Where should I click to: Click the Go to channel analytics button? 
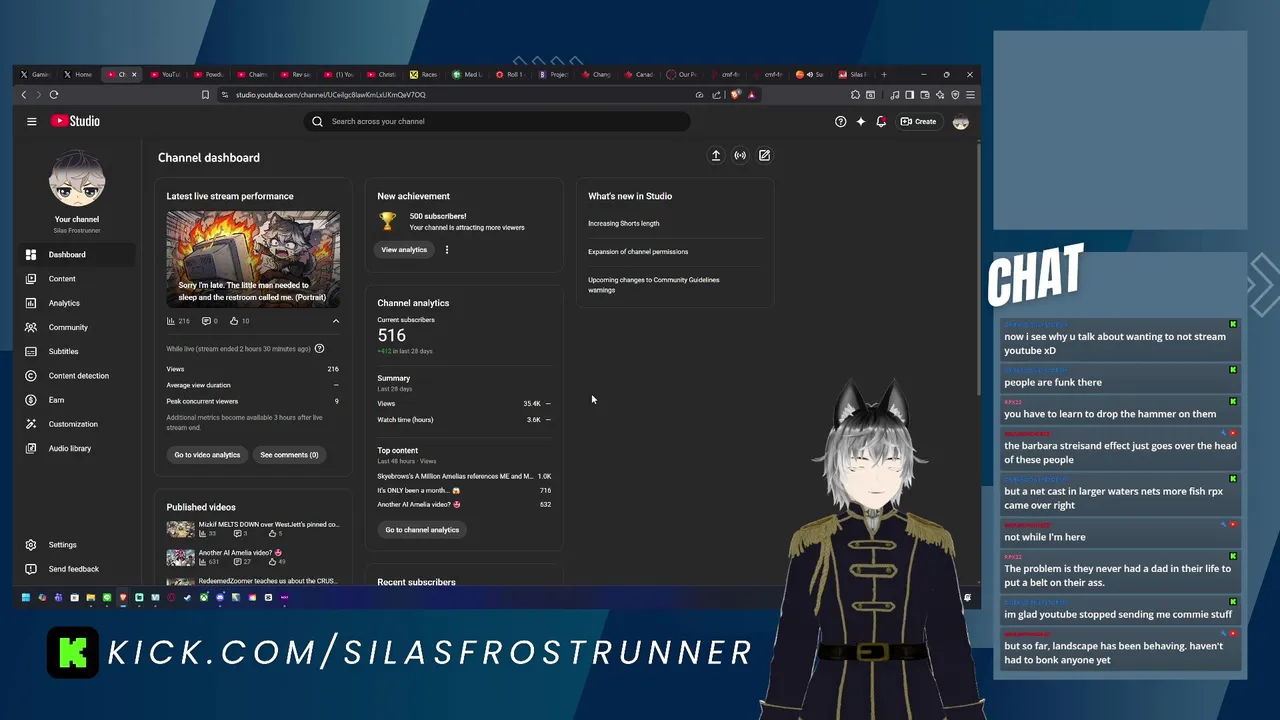pyautogui.click(x=422, y=530)
